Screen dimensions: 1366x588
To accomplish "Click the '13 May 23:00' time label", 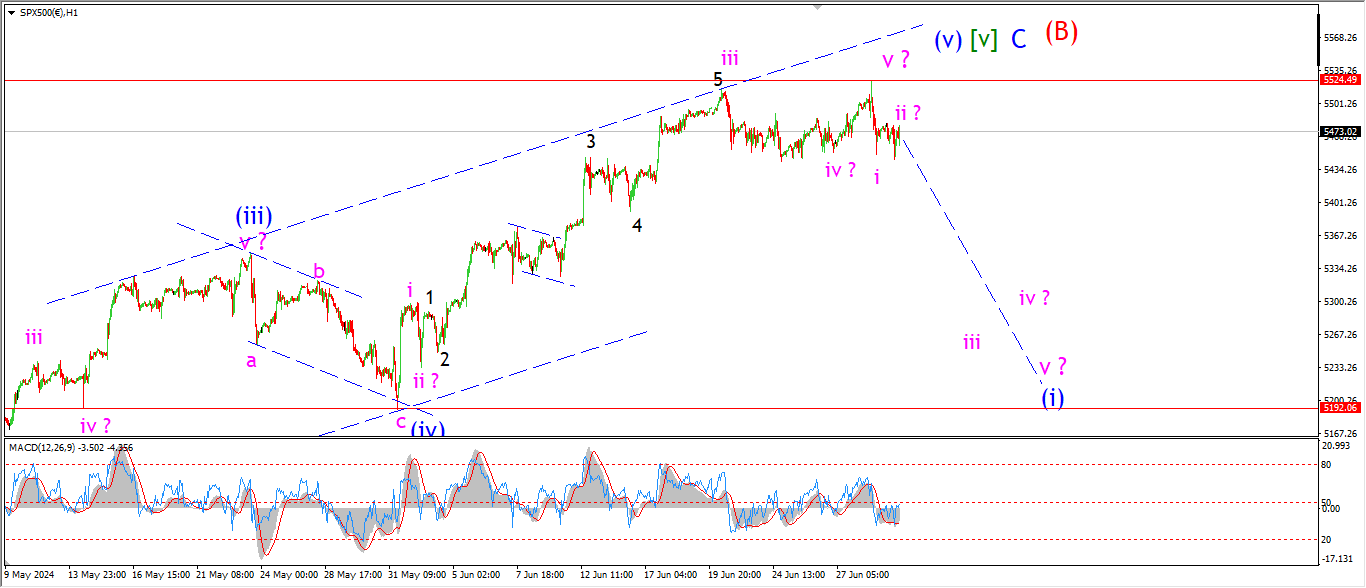I will point(97,575).
